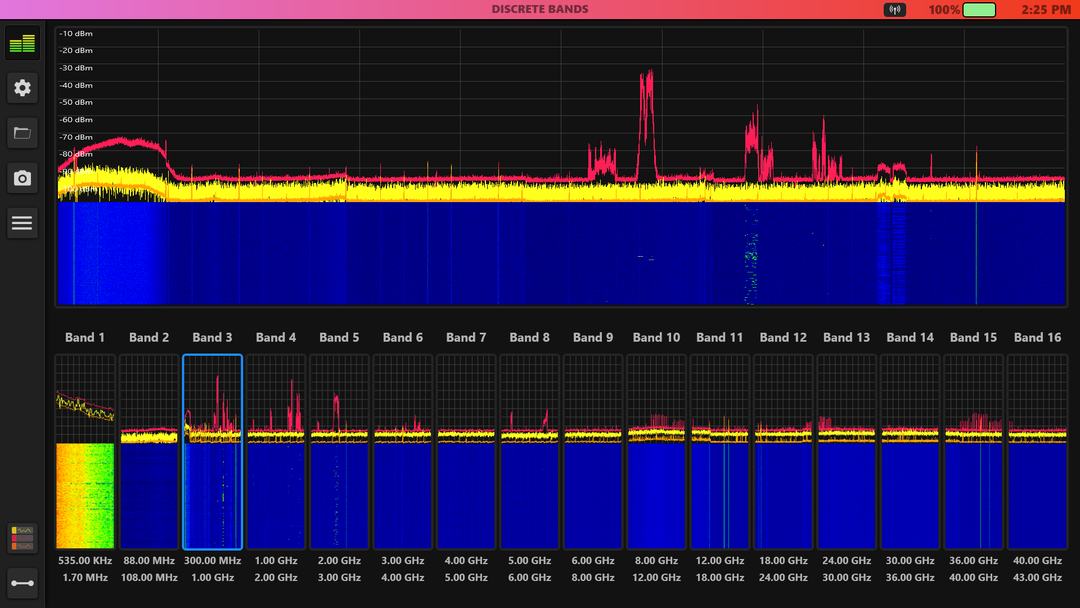1080x608 pixels.
Task: Select the Band 1 thumbnail
Action: (85, 451)
